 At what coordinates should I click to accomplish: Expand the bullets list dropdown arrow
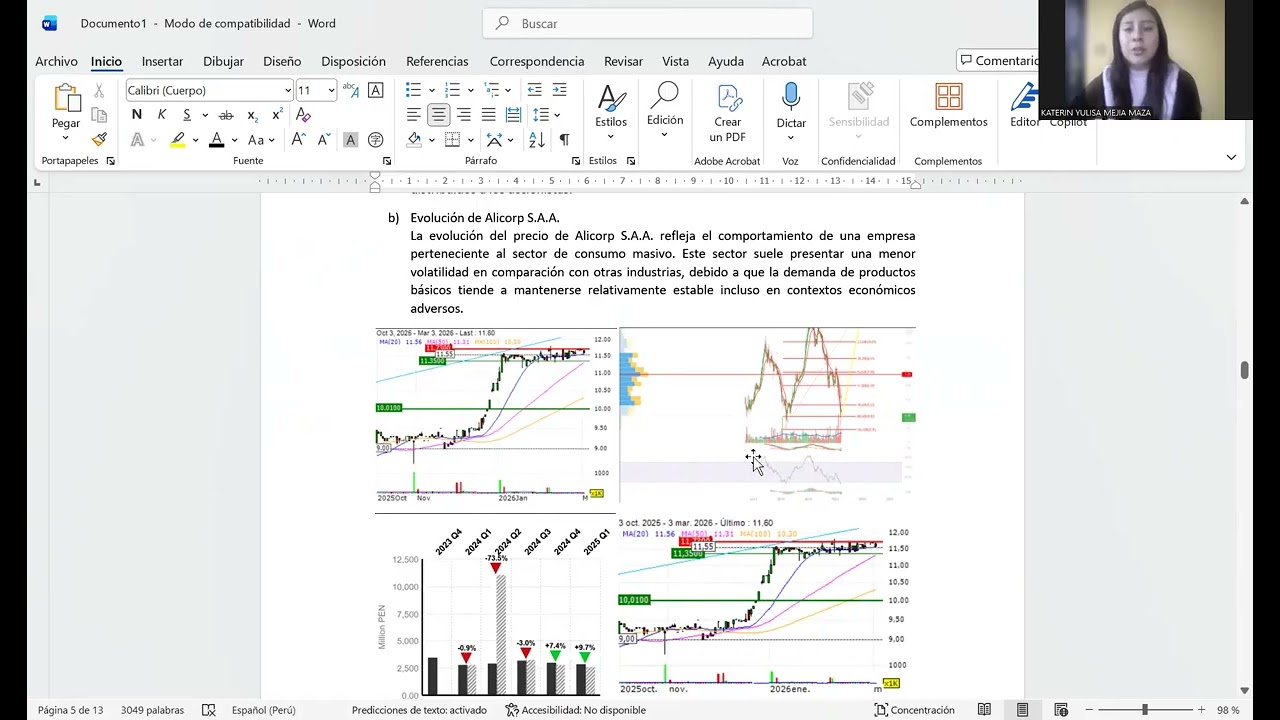(431, 91)
